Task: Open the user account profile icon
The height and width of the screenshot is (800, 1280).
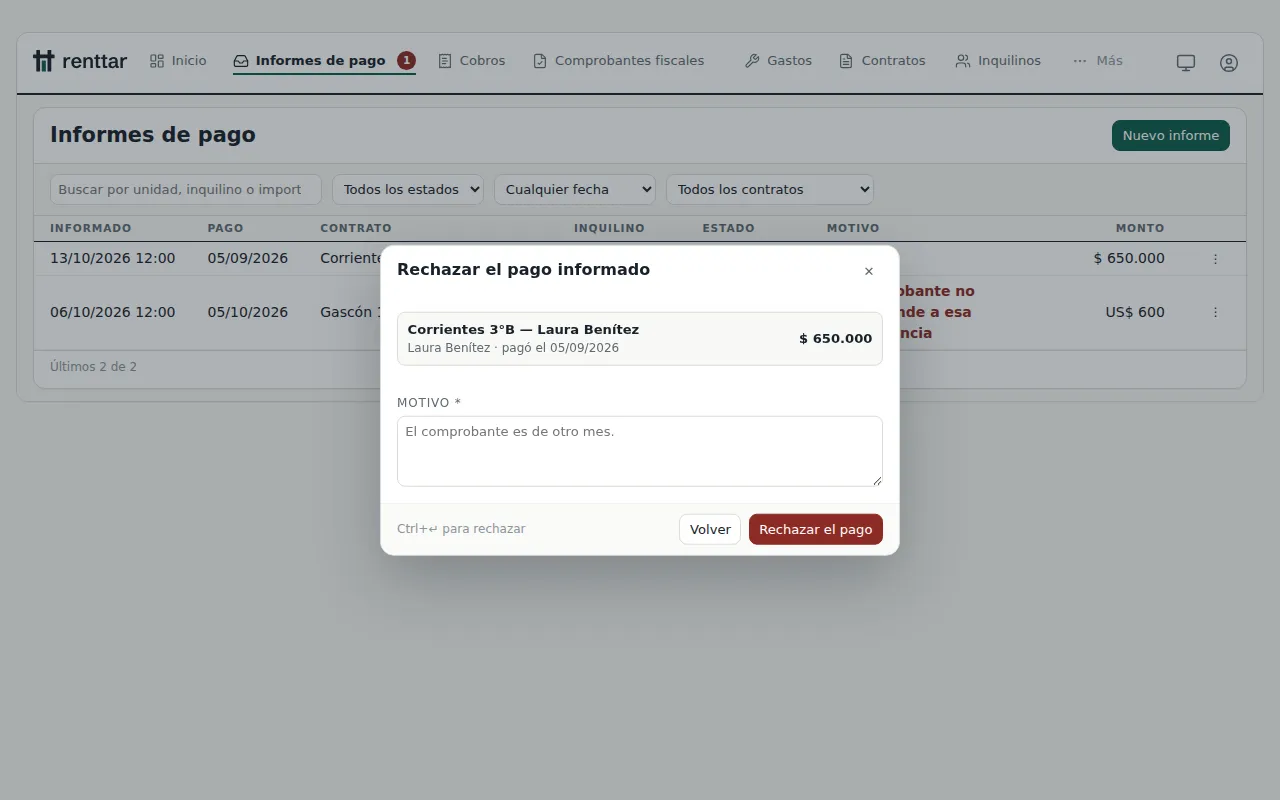Action: (1229, 62)
